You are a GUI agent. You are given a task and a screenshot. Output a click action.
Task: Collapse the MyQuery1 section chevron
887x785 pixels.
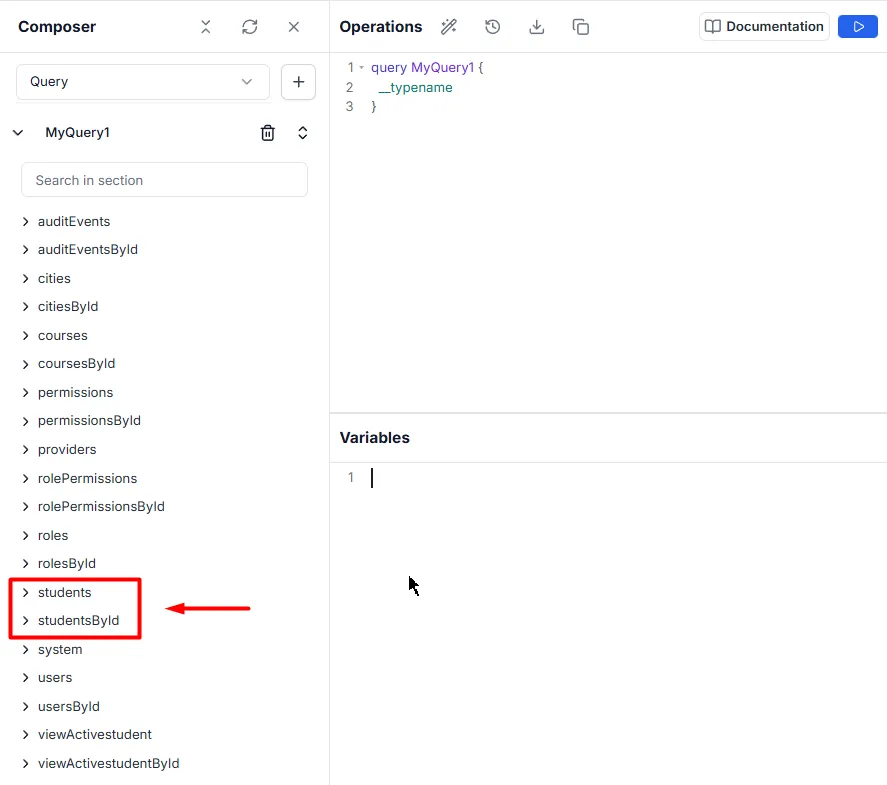pyautogui.click(x=18, y=133)
